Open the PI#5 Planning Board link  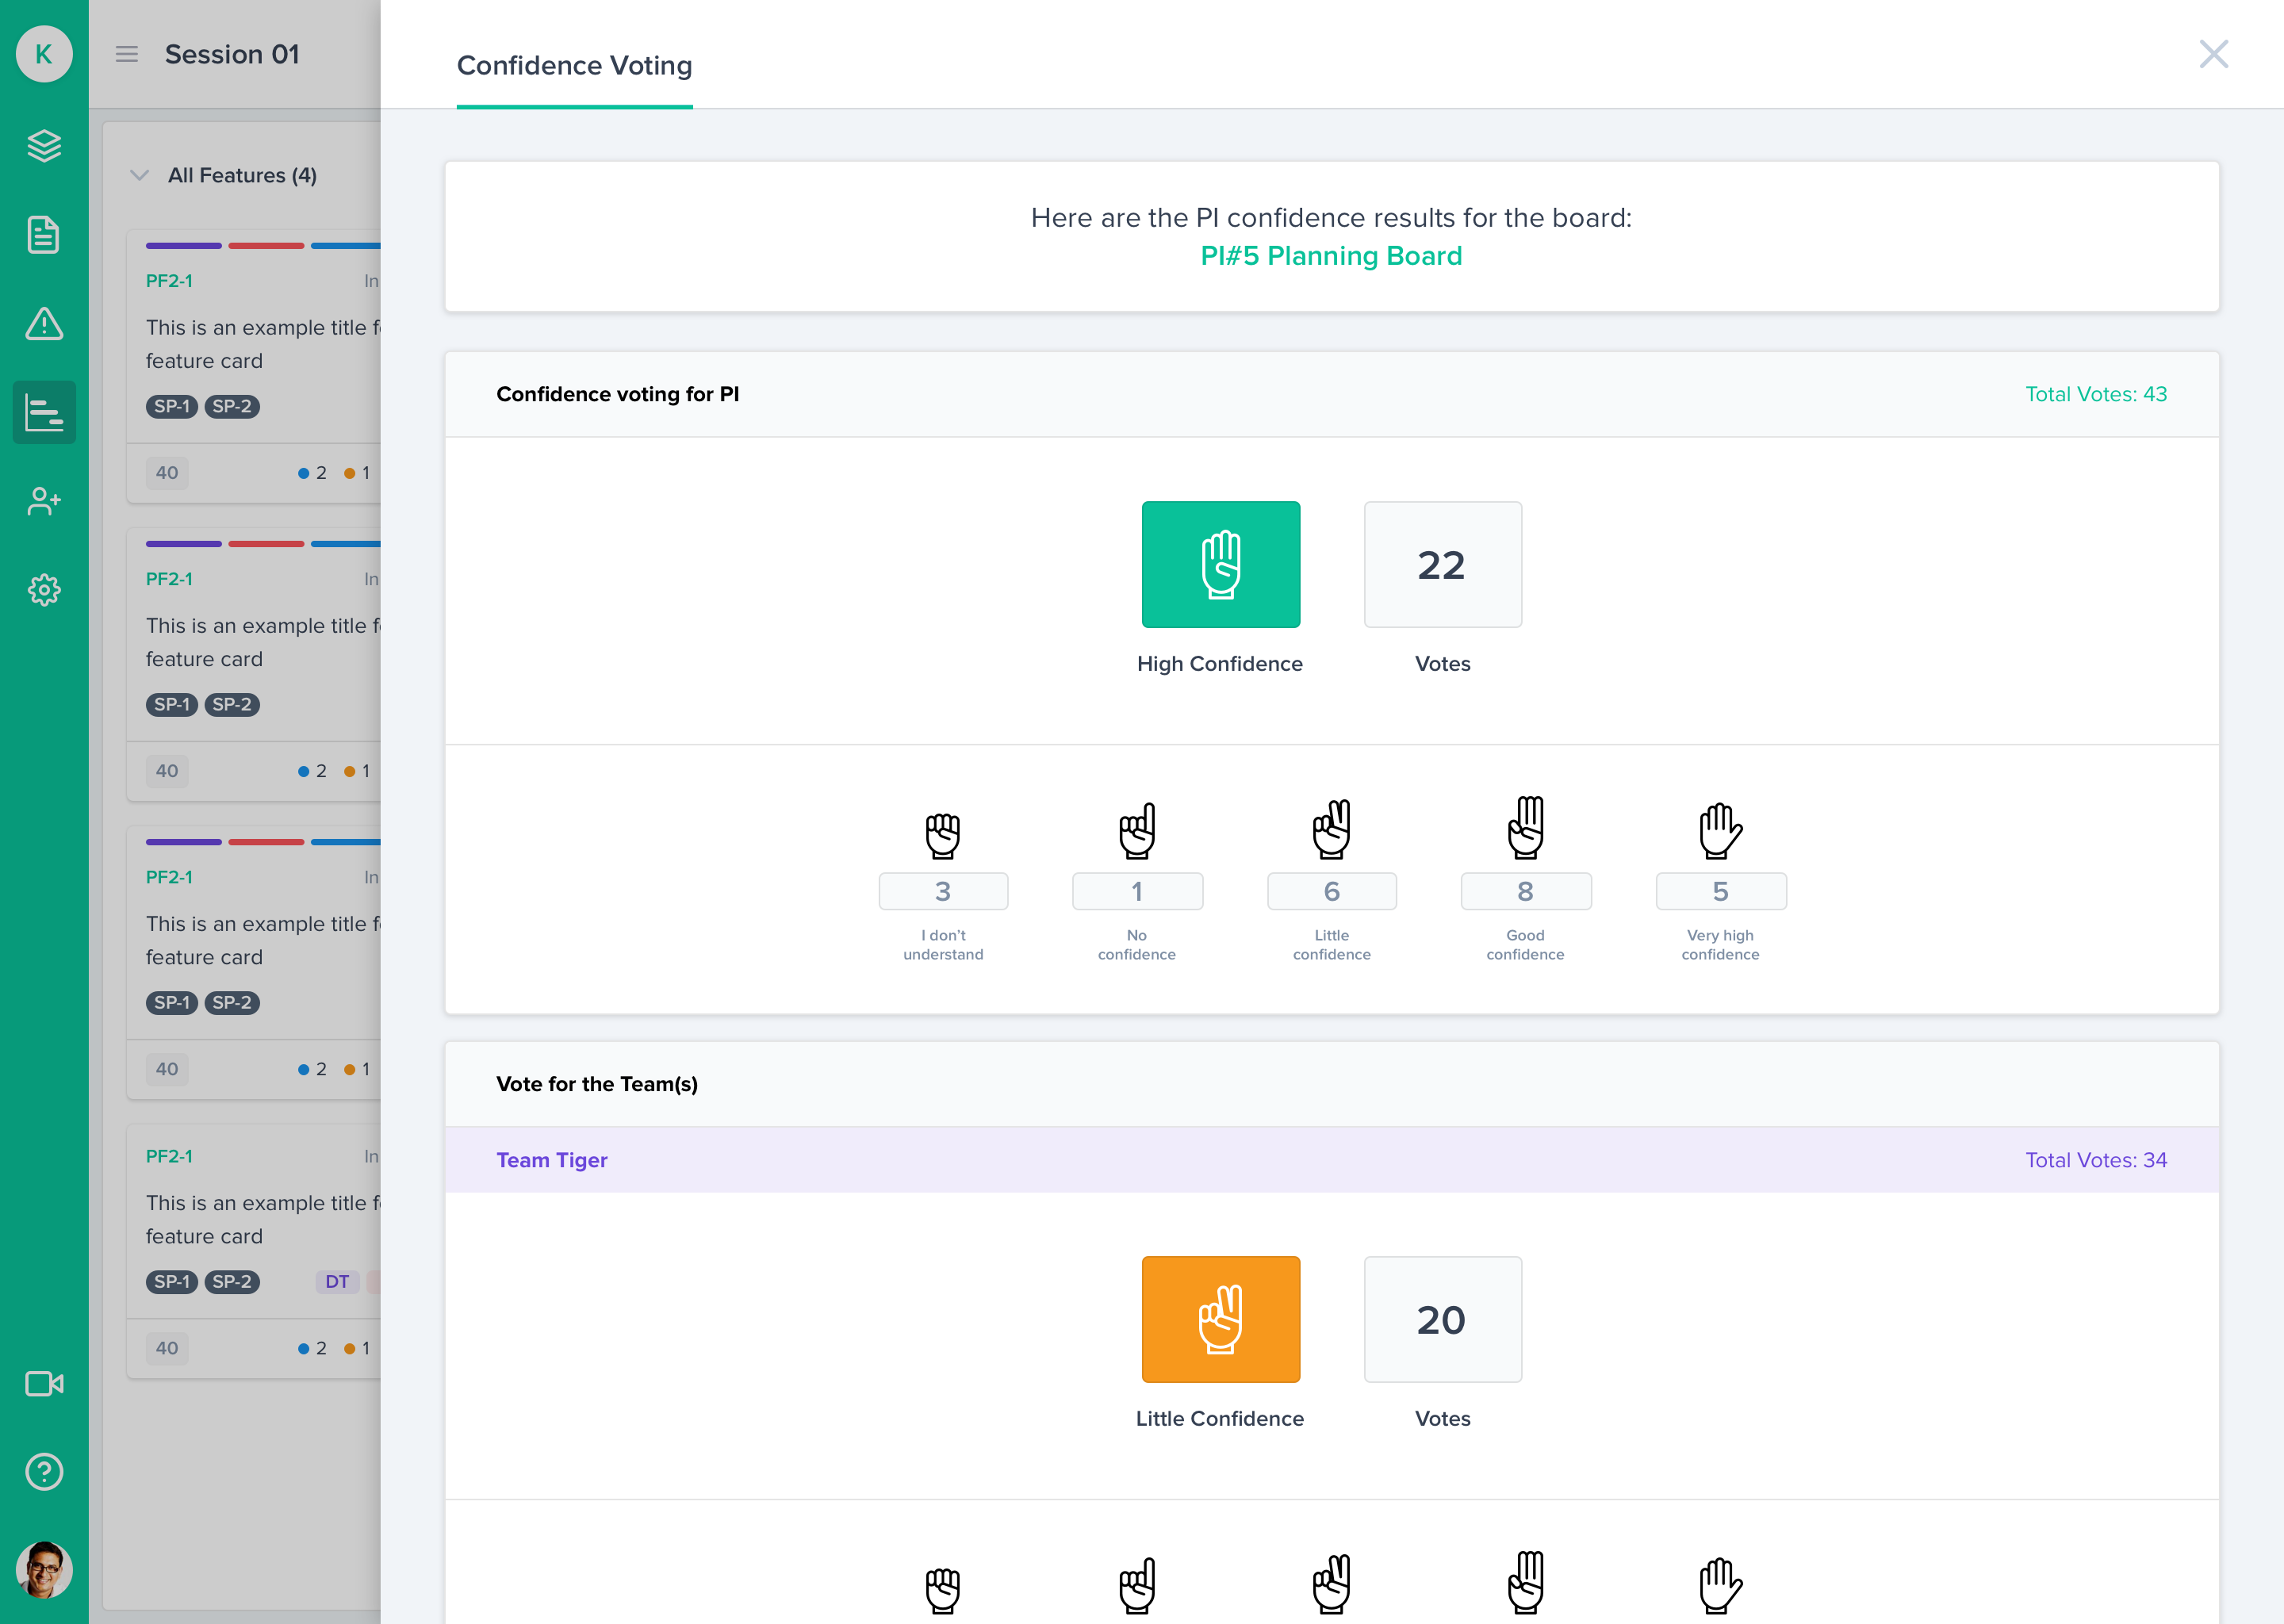1331,256
